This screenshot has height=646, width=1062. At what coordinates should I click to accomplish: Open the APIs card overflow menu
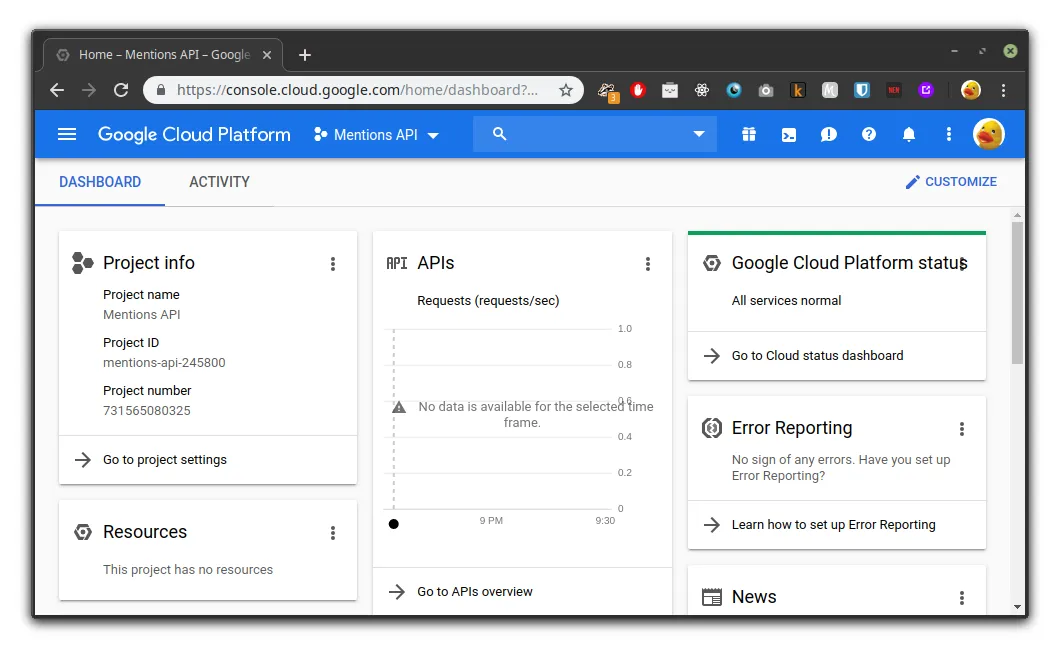[x=648, y=263]
